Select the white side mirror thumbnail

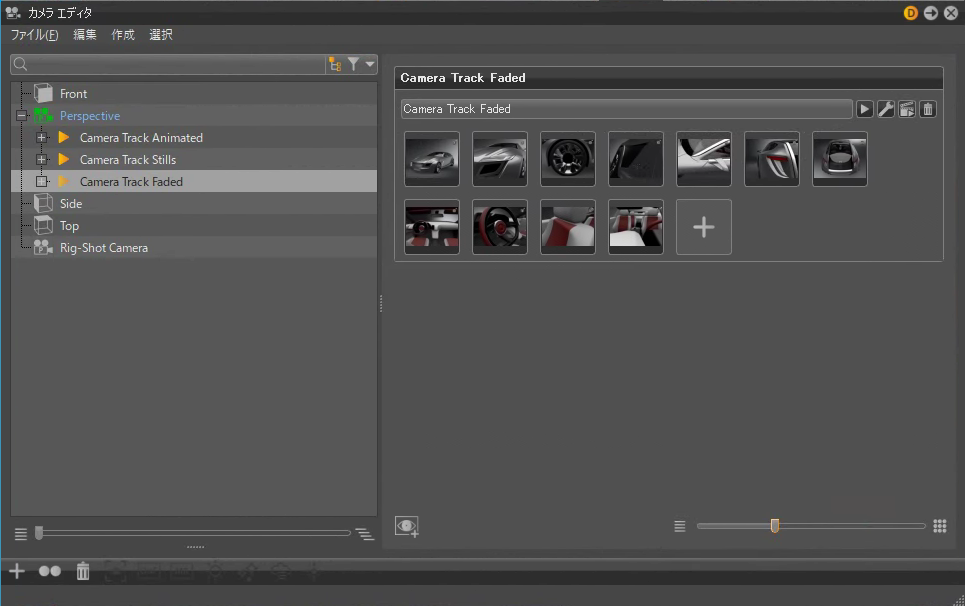tap(703, 159)
